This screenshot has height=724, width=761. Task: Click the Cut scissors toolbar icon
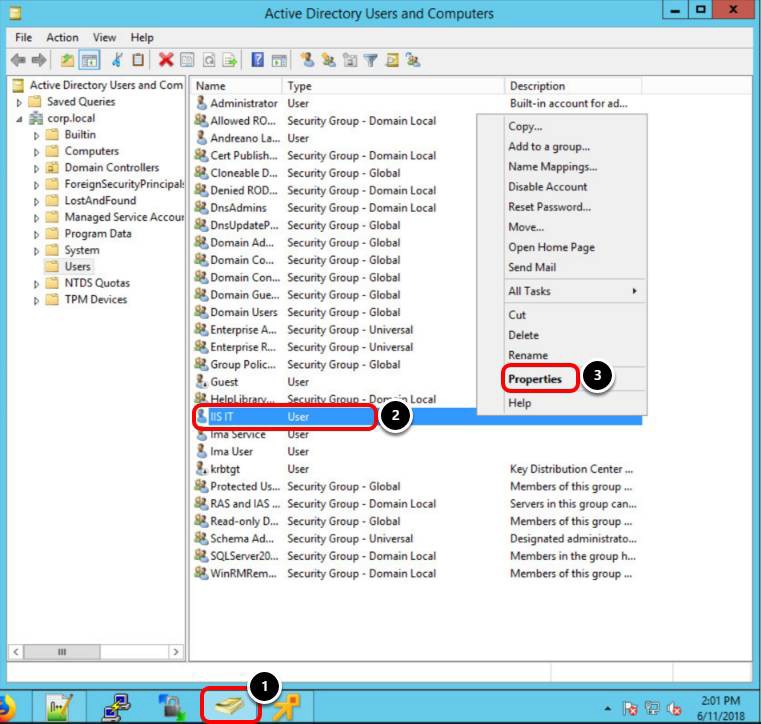pos(117,60)
